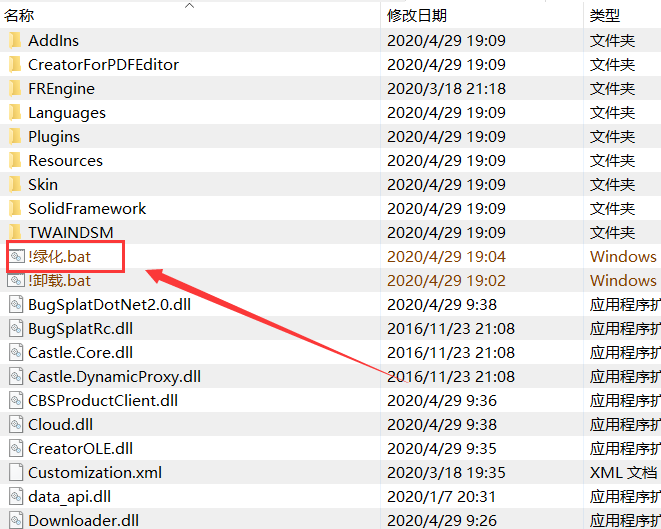Click the Skin folder icon
Screen dimensions: 661x529
pos(15,185)
